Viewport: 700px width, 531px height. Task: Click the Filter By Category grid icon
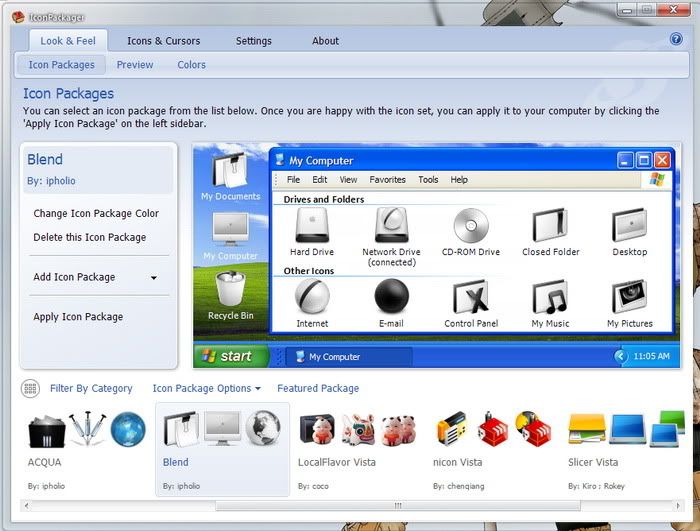(30, 389)
